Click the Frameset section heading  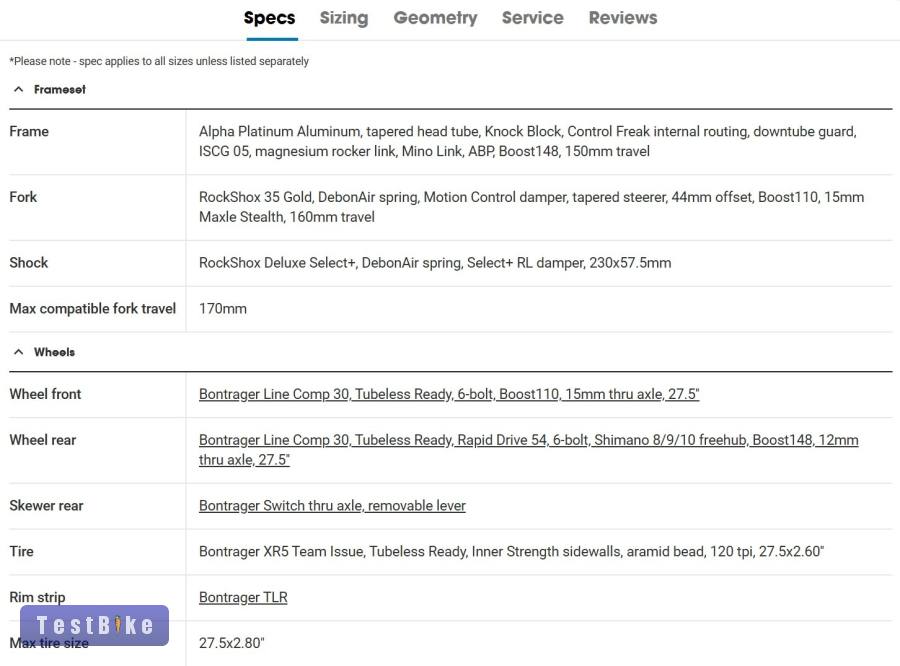pos(60,89)
